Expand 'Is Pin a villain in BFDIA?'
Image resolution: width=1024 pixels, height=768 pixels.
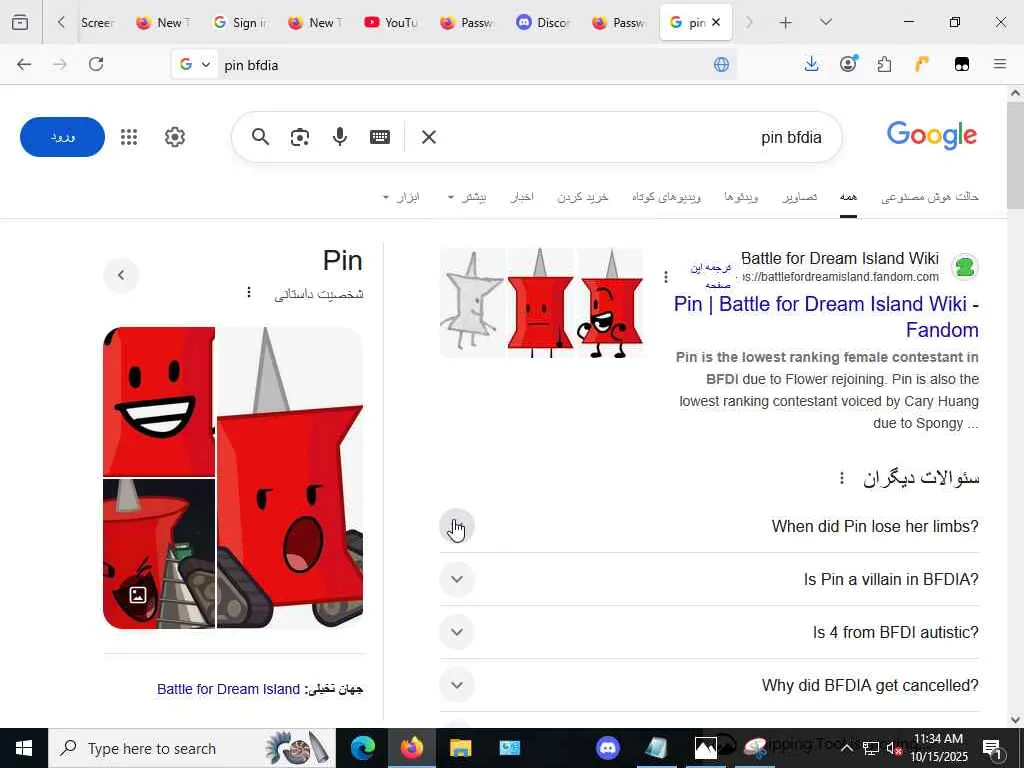click(x=456, y=579)
